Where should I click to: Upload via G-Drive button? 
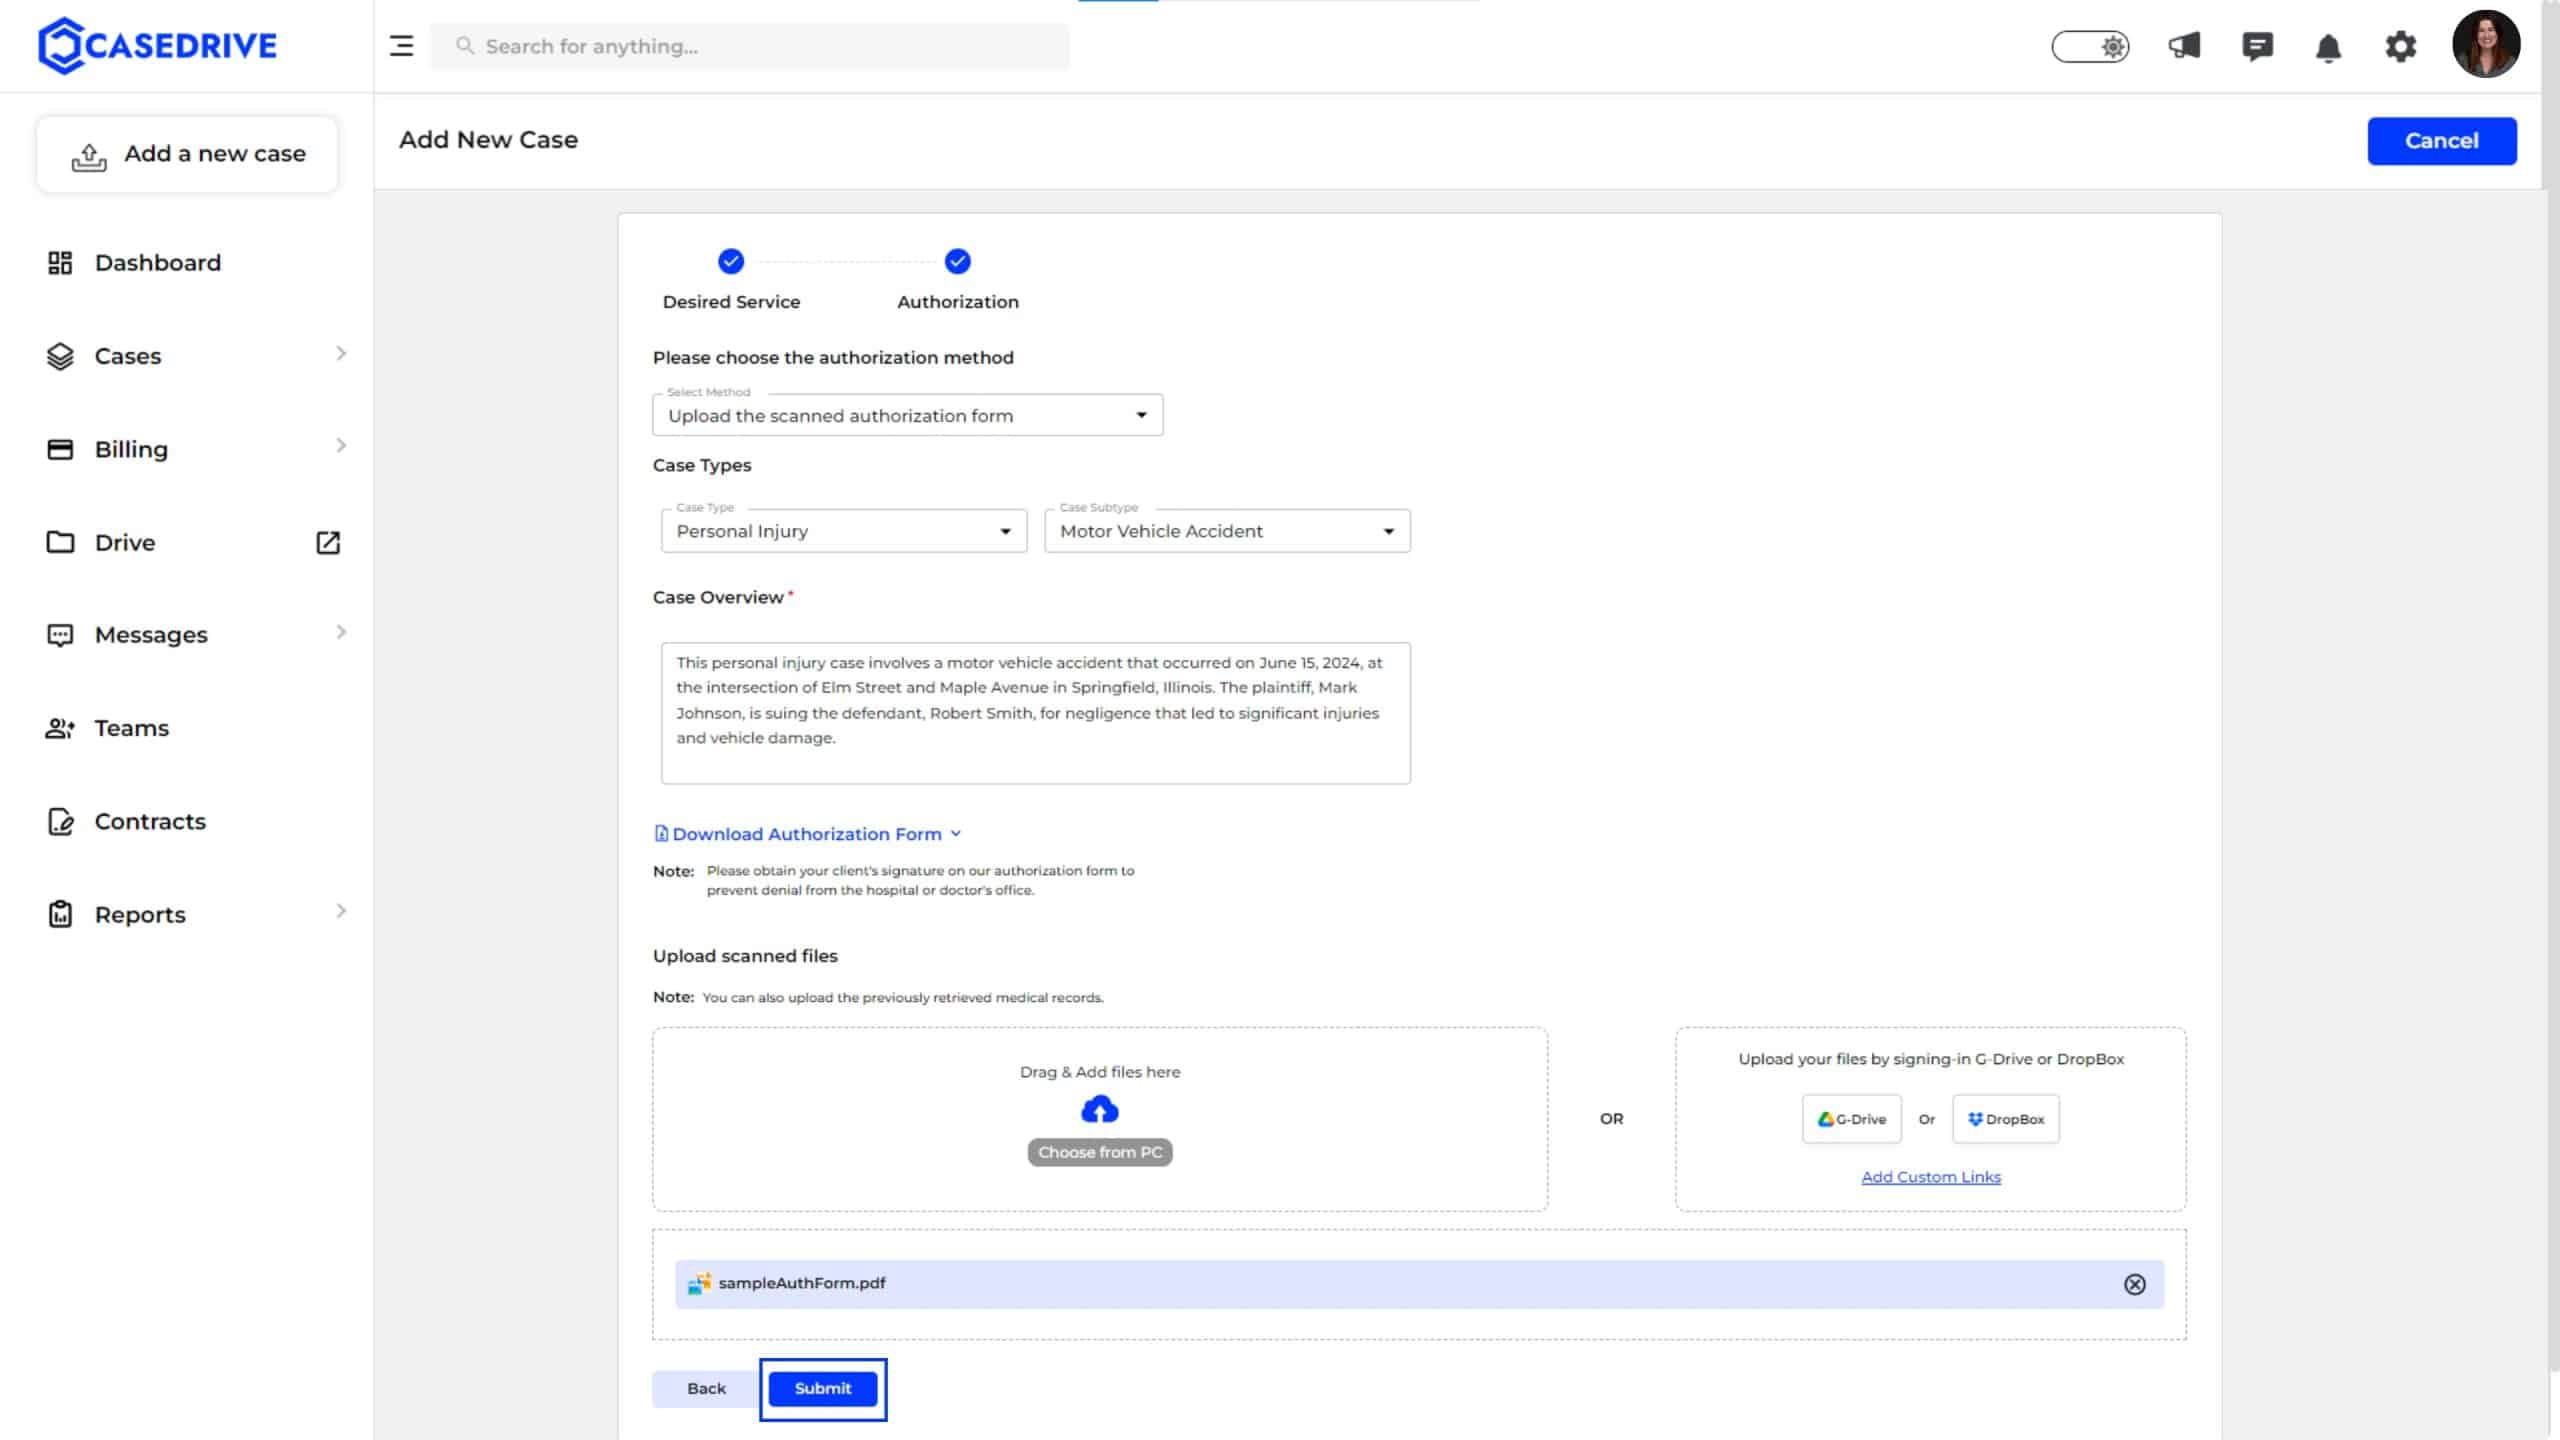pyautogui.click(x=1852, y=1119)
